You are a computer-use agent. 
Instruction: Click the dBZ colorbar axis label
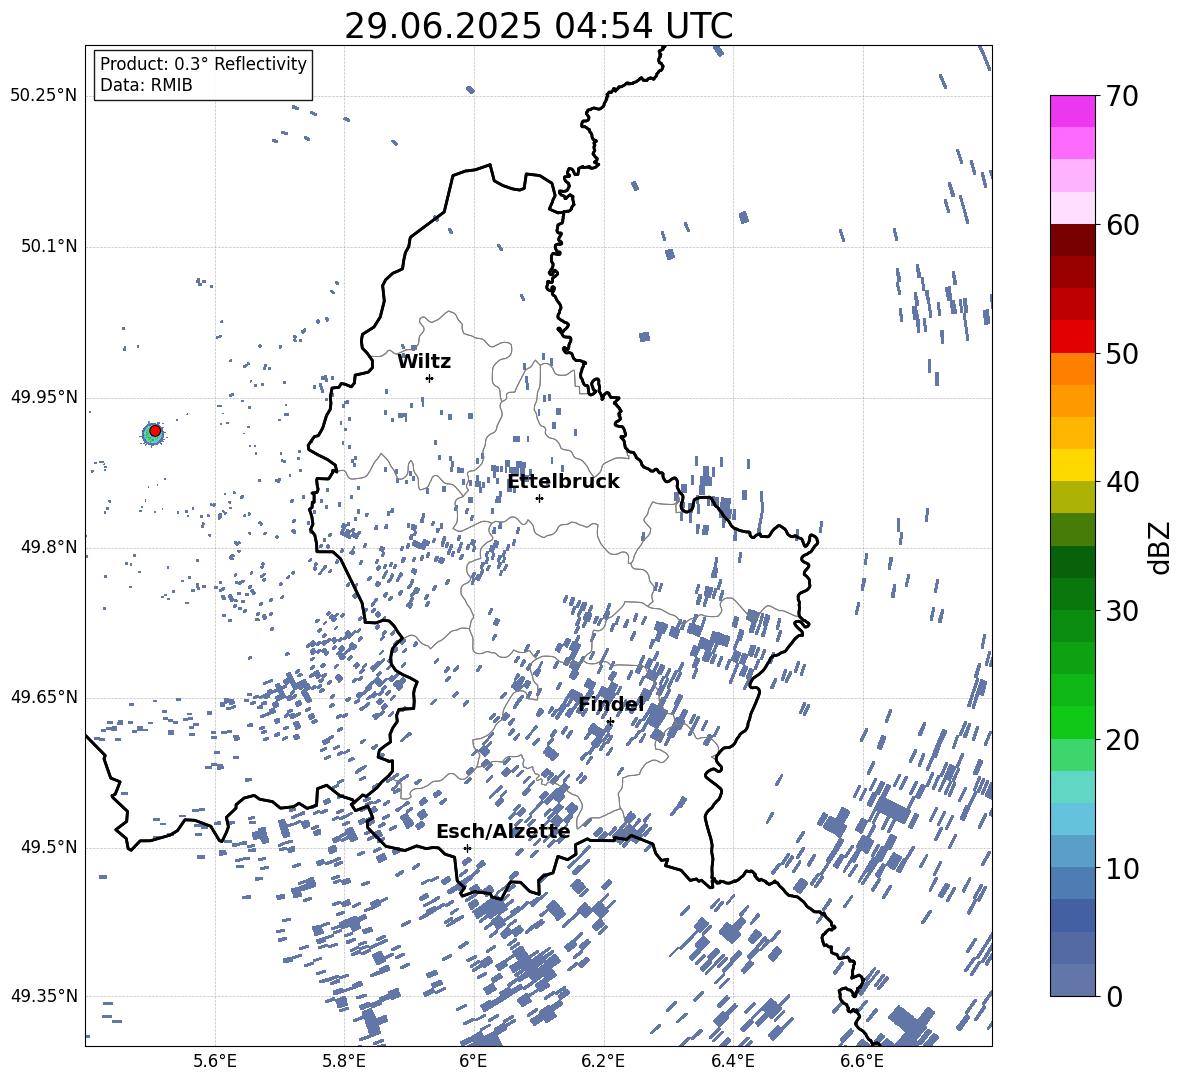1161,547
